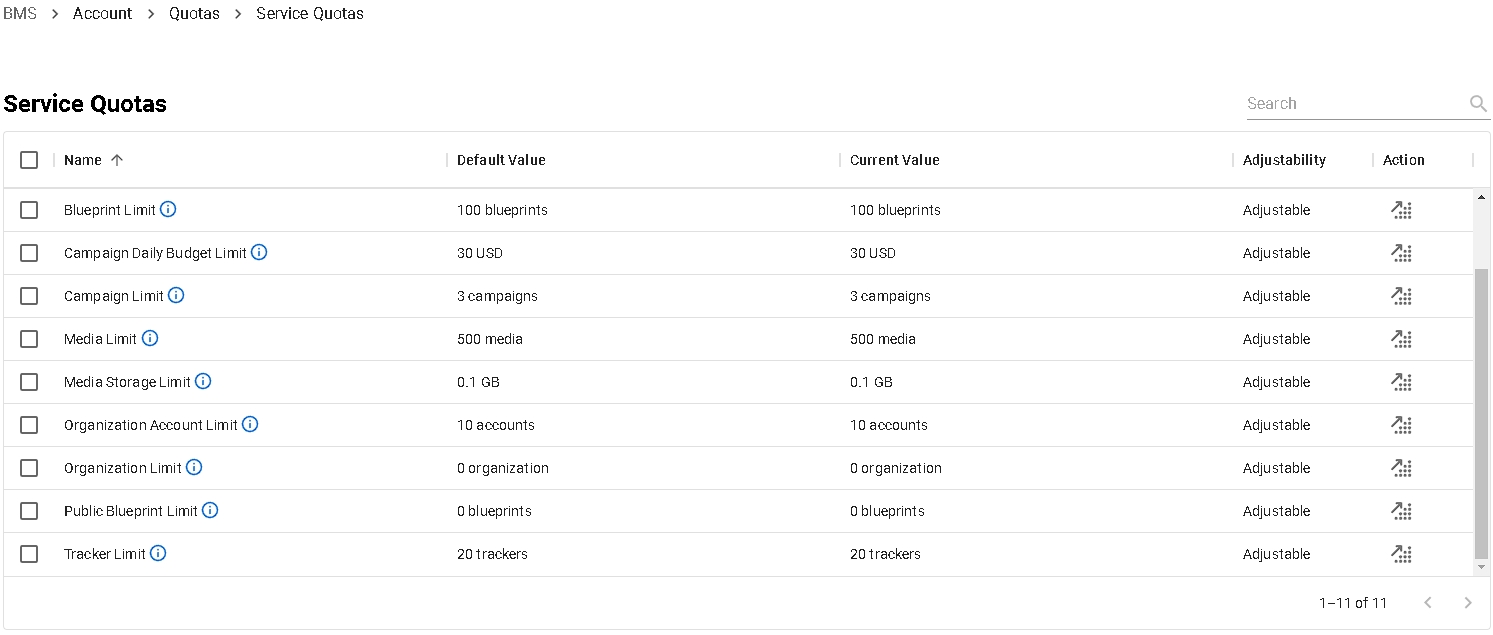Go to next page of quotas
The image size is (1493, 635).
click(1468, 603)
